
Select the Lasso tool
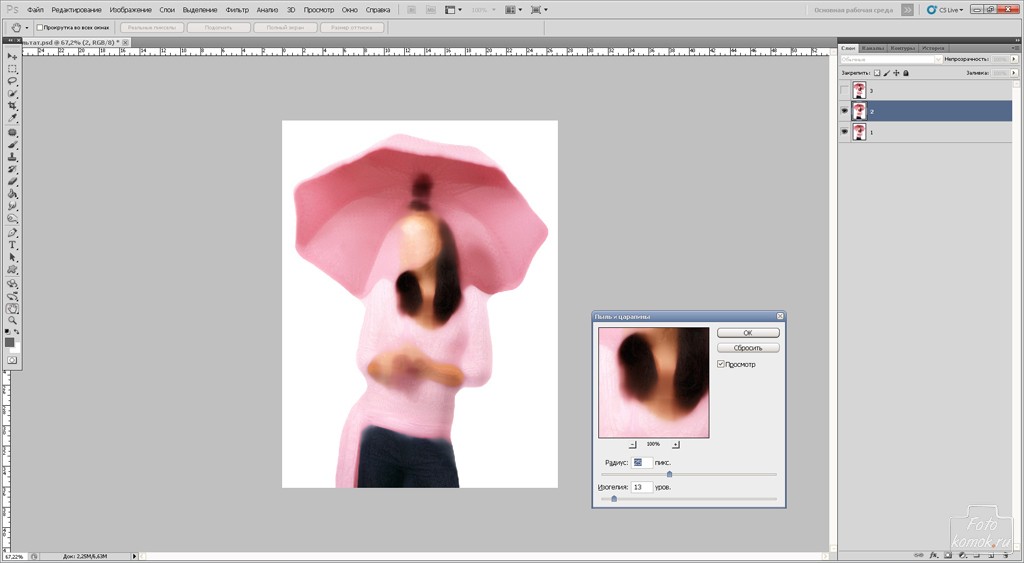13,81
